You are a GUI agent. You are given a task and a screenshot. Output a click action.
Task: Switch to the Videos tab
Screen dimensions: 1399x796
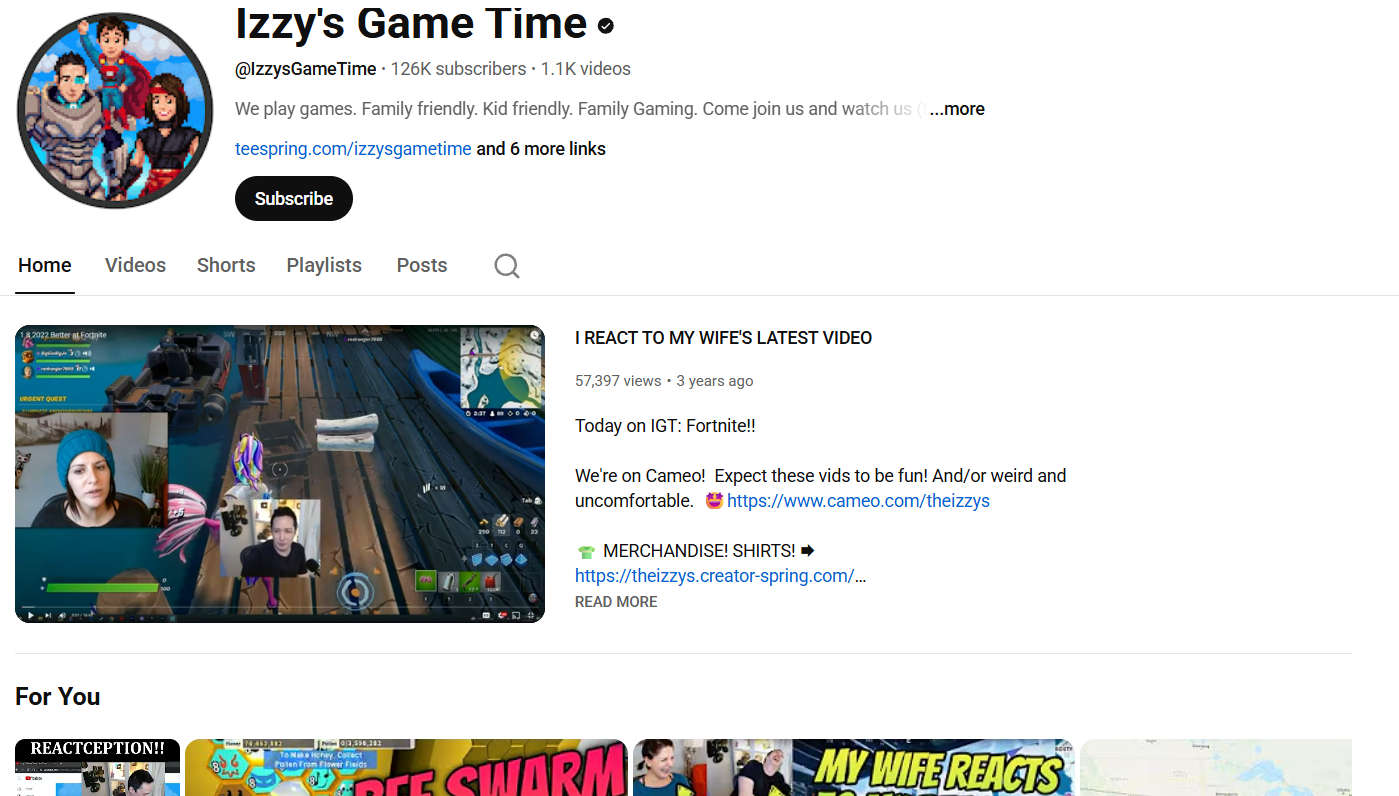pos(135,265)
